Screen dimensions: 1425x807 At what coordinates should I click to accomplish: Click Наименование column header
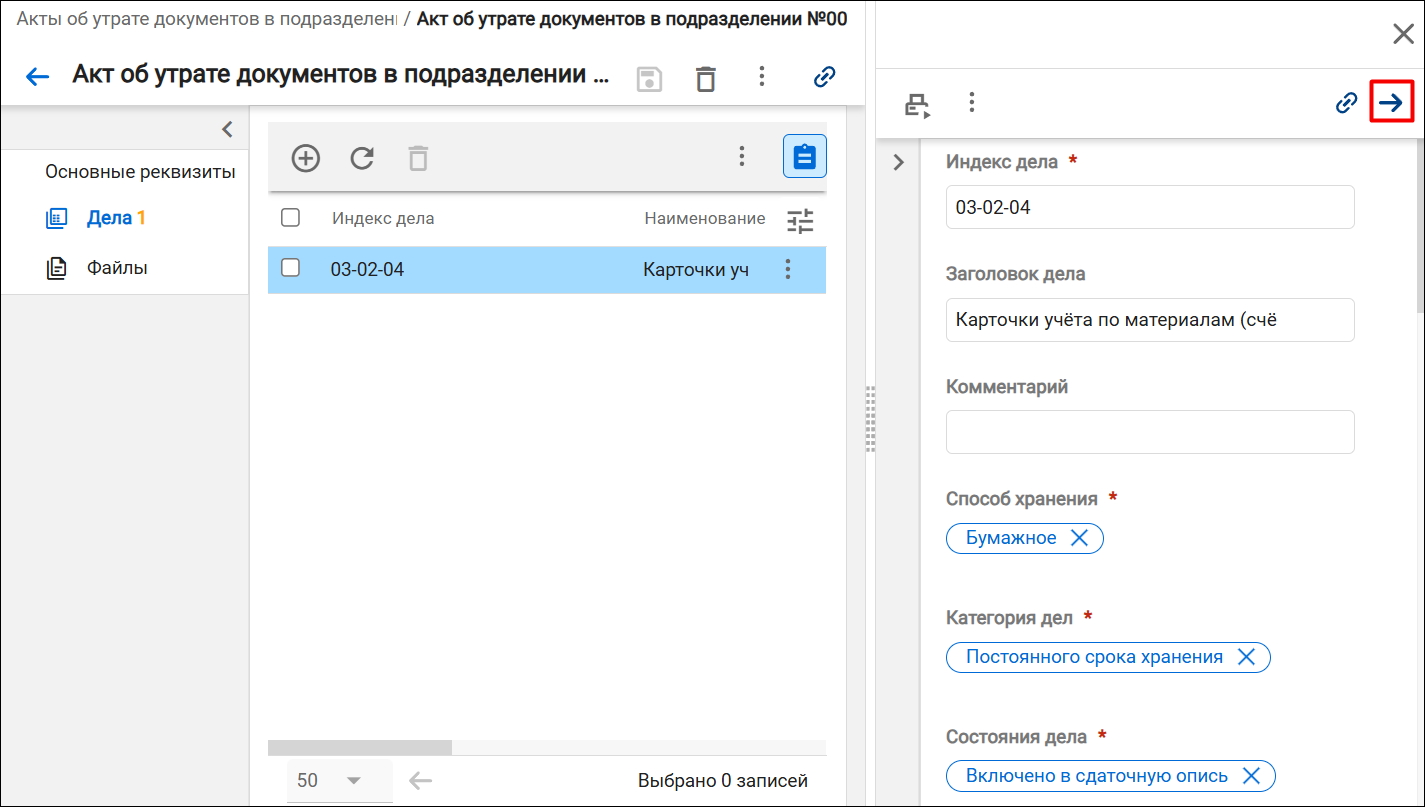(705, 218)
